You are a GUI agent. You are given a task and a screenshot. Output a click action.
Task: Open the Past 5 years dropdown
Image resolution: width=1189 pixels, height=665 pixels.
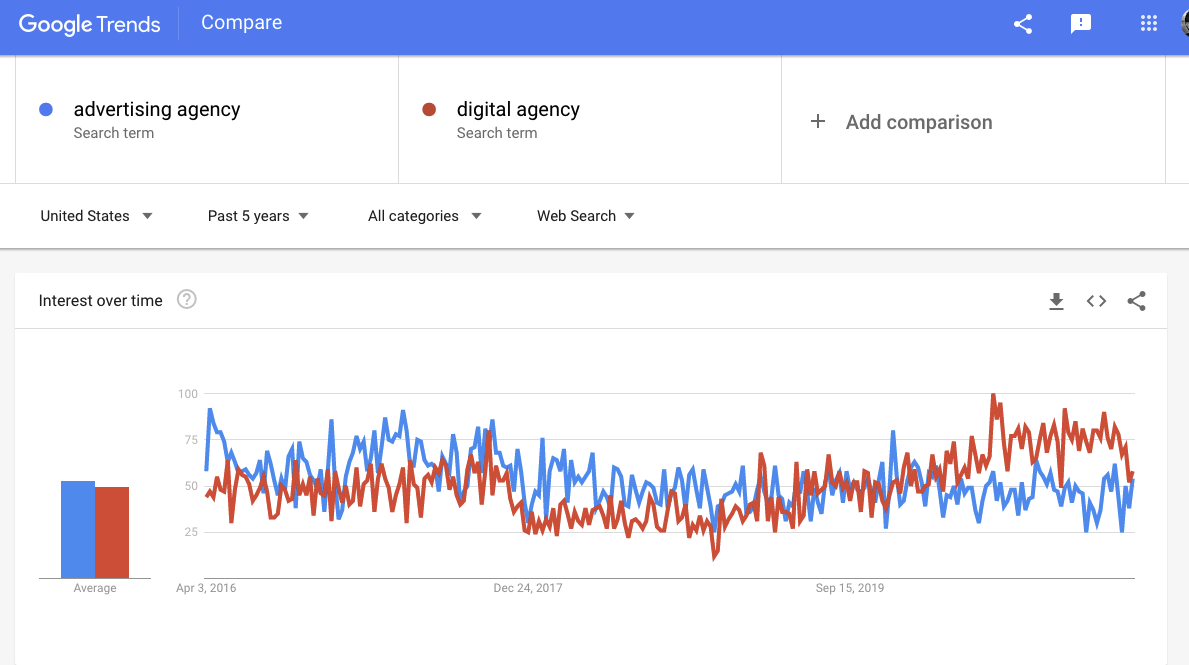pyautogui.click(x=258, y=216)
